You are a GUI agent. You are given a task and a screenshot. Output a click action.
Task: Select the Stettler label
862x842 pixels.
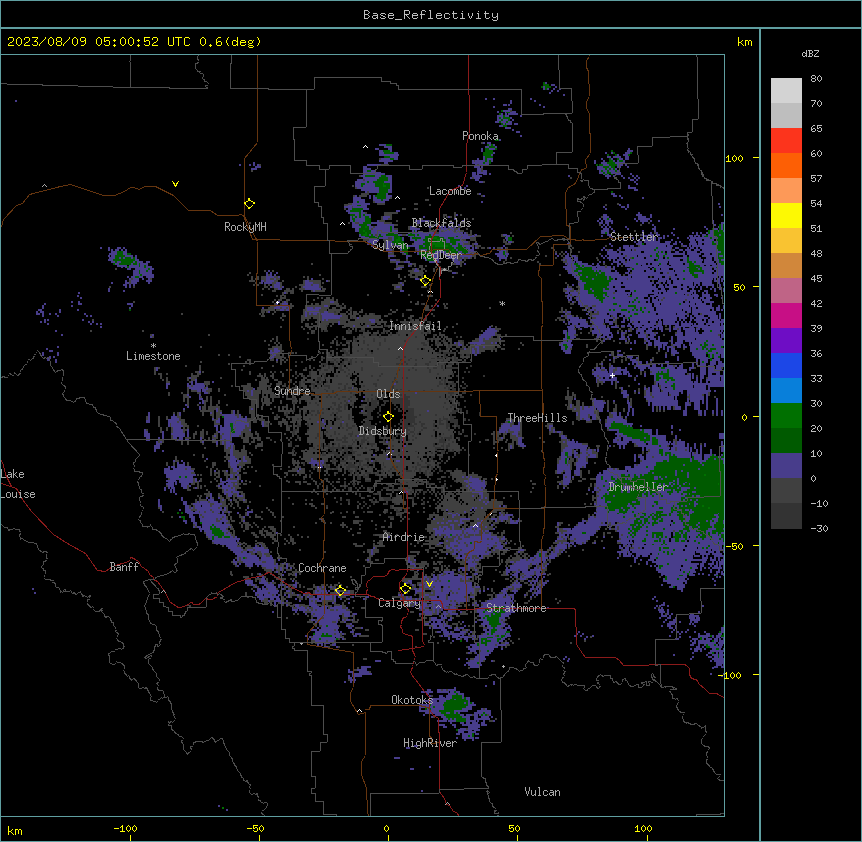coord(634,237)
